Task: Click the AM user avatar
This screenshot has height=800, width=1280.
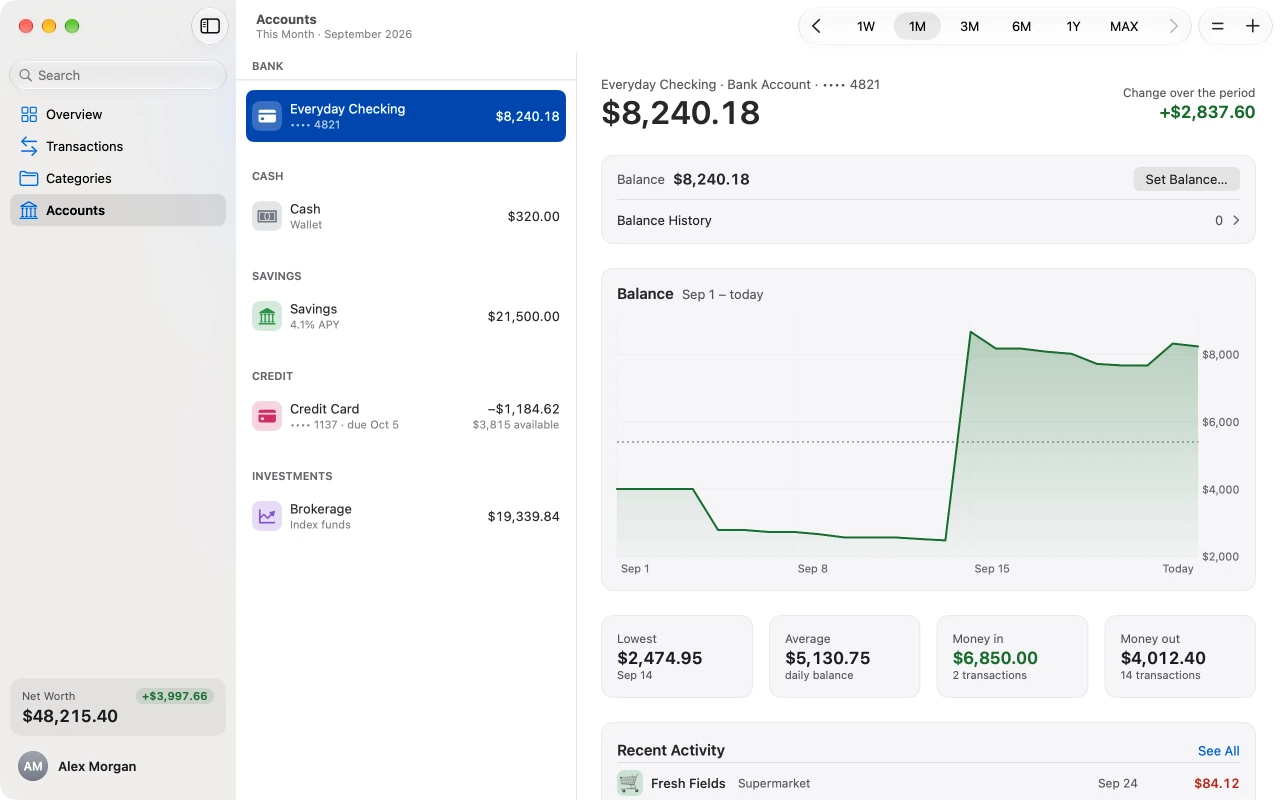Action: pyautogui.click(x=33, y=766)
